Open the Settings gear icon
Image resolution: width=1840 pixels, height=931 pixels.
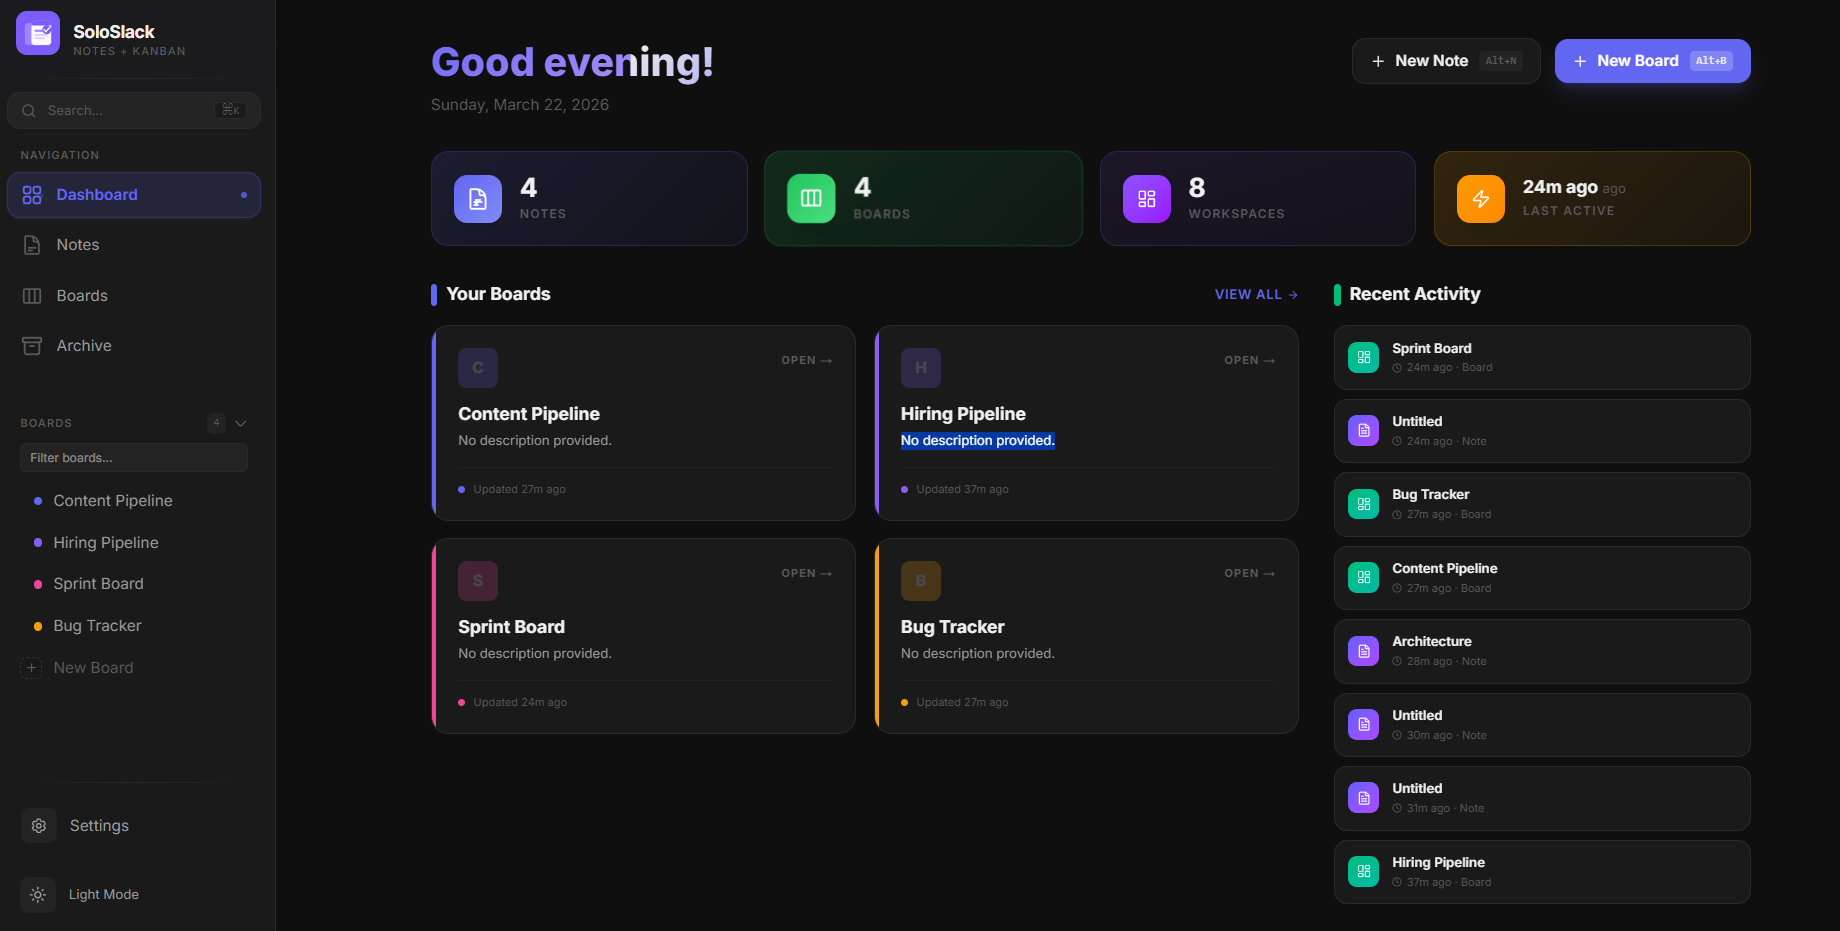click(x=38, y=825)
